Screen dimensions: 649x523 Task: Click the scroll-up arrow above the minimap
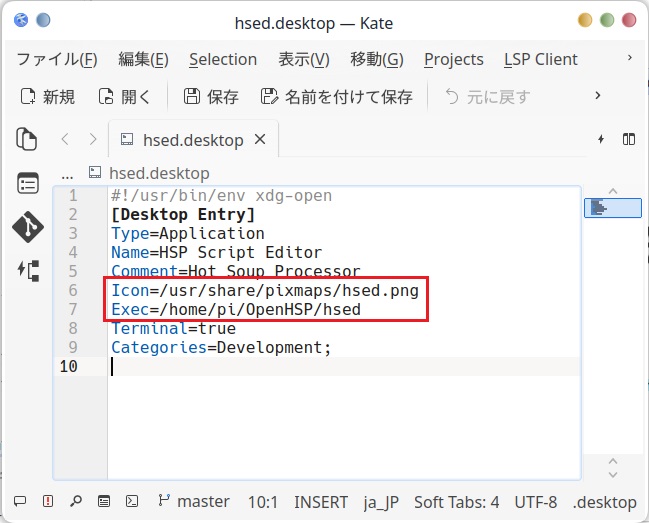(x=613, y=191)
